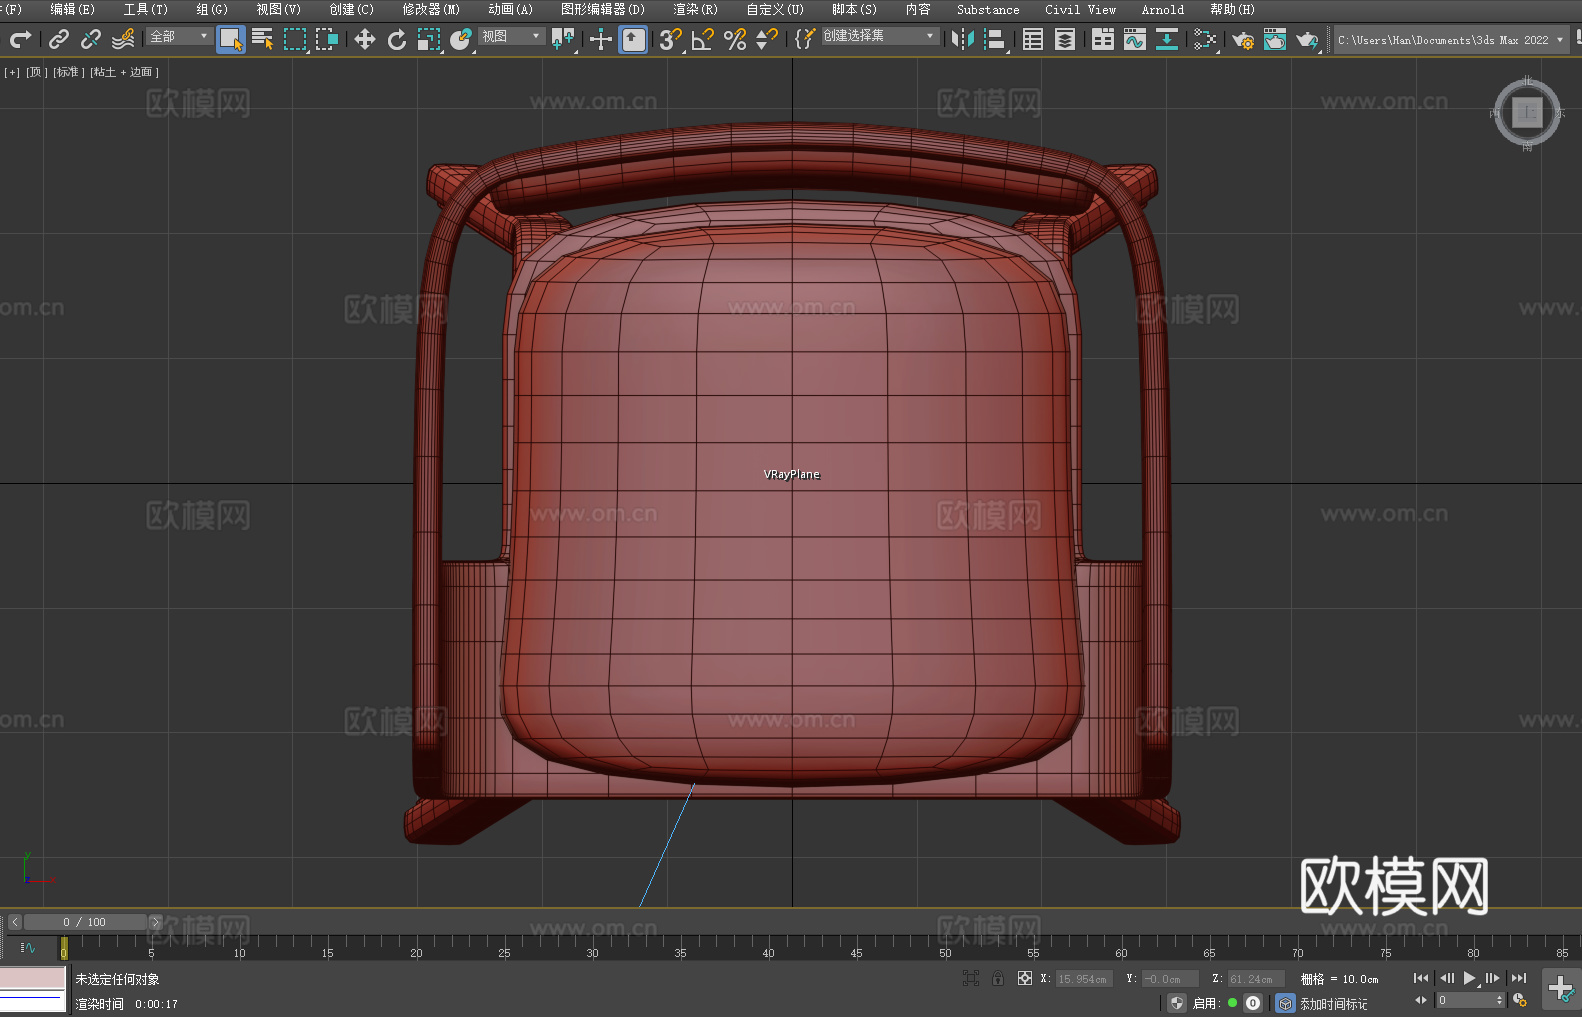Select the Scale tool
Viewport: 1582px width, 1017px height.
pos(429,39)
